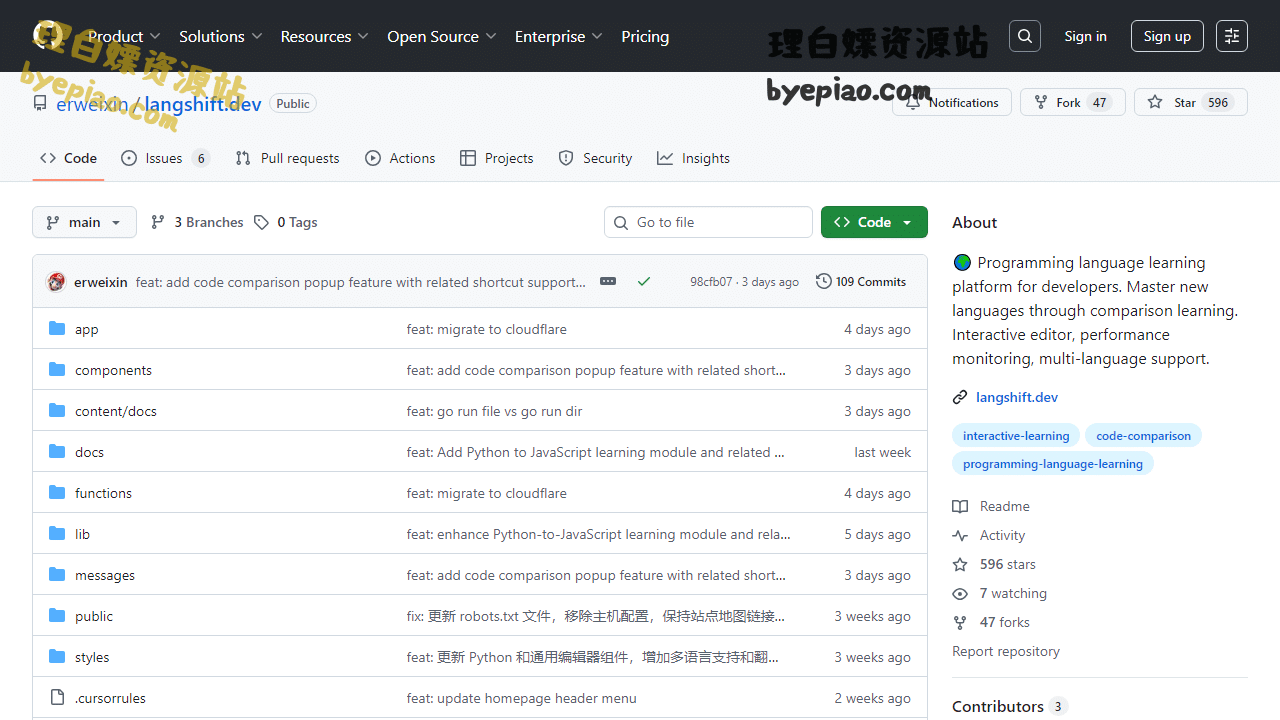The image size is (1280, 720).
Task: Open the Product menu dropdown
Action: coord(124,36)
